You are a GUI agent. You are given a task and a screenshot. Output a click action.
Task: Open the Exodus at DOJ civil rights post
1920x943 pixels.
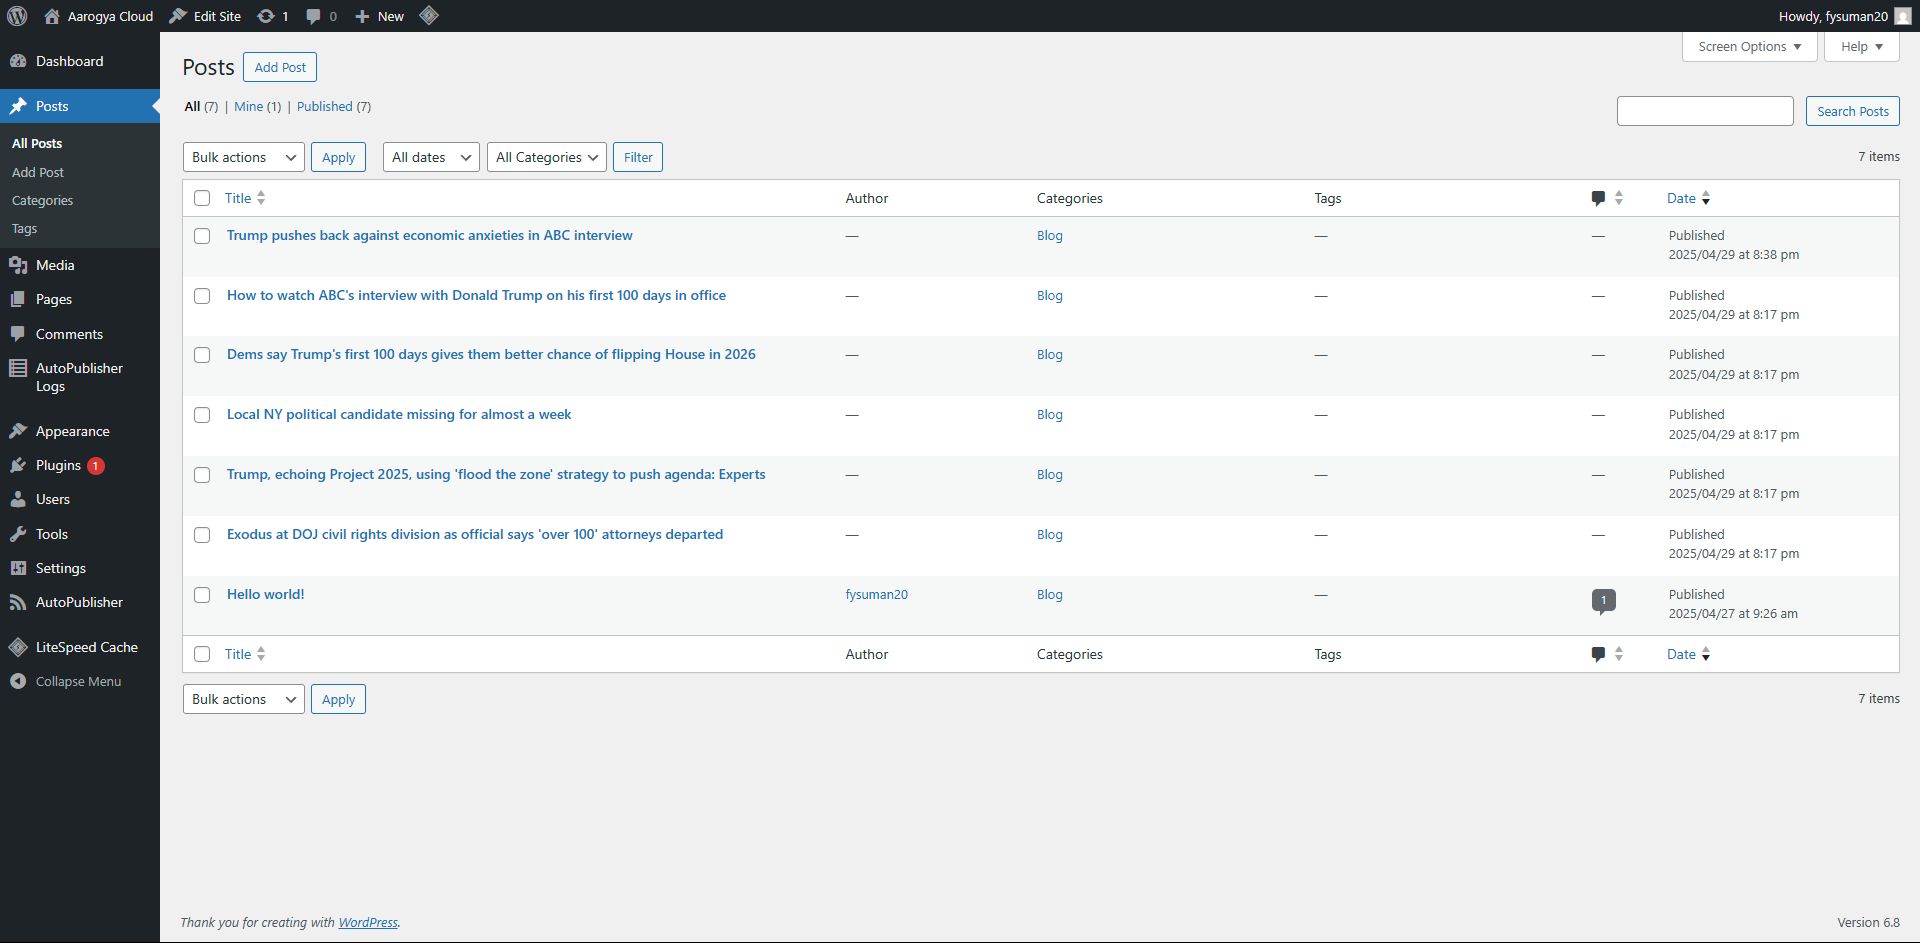[x=474, y=534]
